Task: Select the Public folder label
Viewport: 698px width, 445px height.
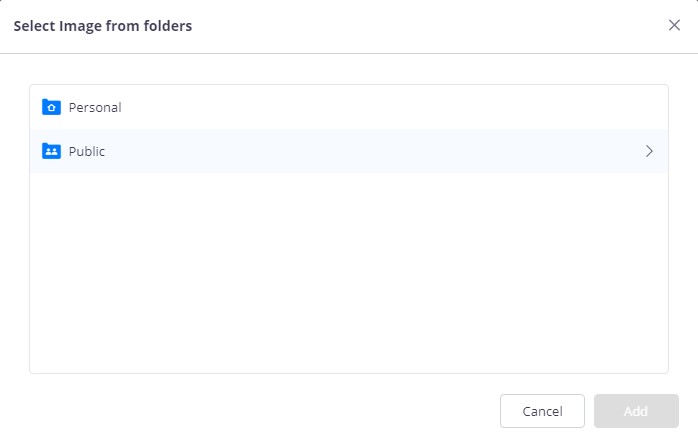Action: (x=87, y=151)
